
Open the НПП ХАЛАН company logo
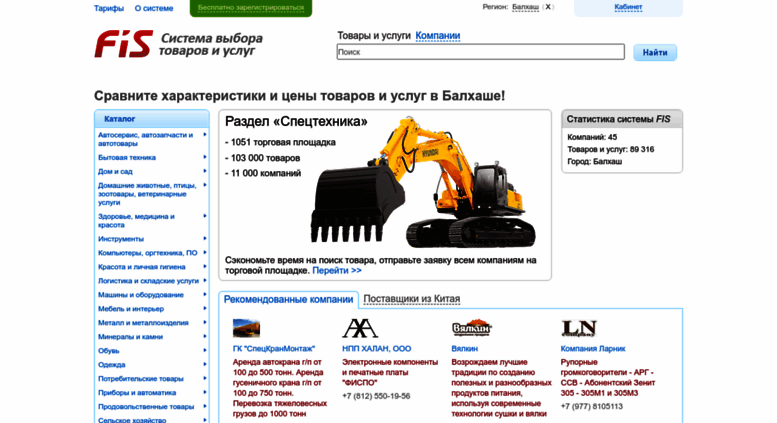coord(360,328)
